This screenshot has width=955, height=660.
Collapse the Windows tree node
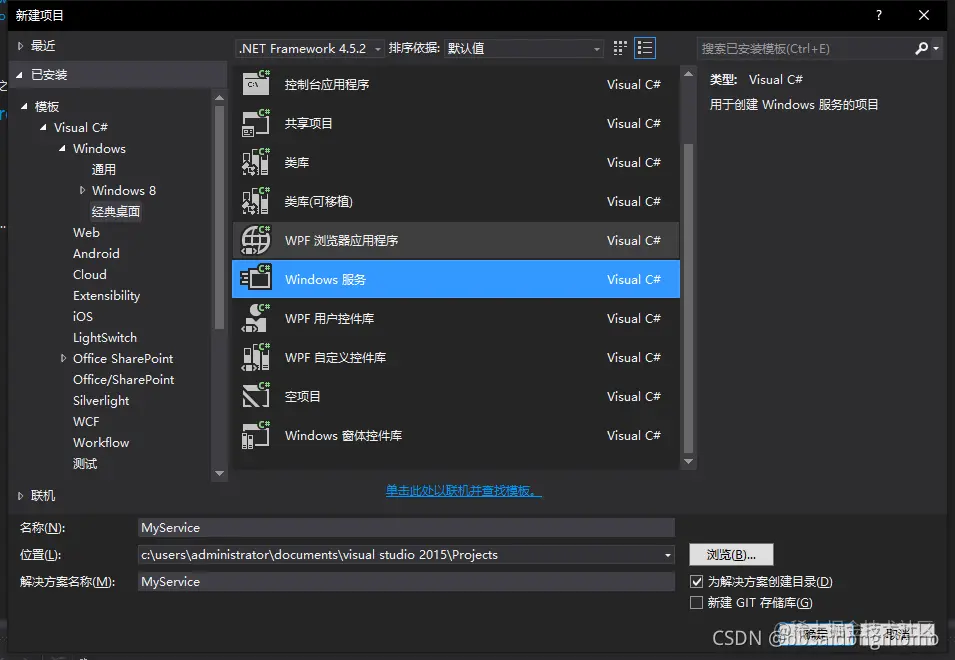click(x=62, y=149)
